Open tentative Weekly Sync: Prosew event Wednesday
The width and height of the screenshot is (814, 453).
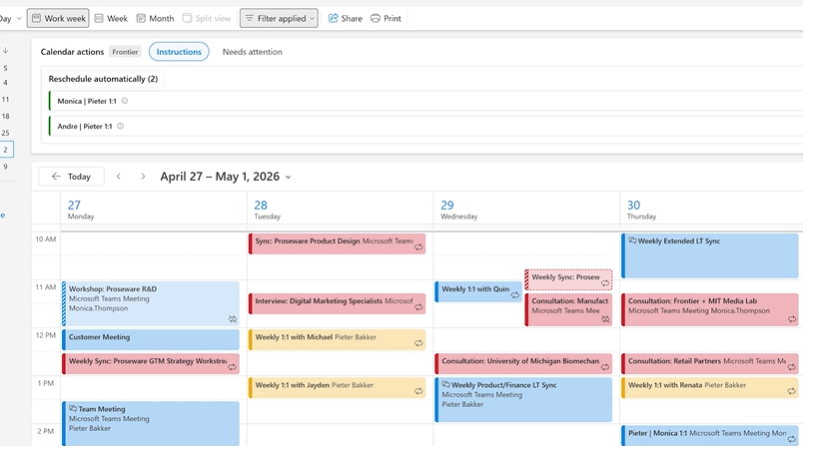568,280
